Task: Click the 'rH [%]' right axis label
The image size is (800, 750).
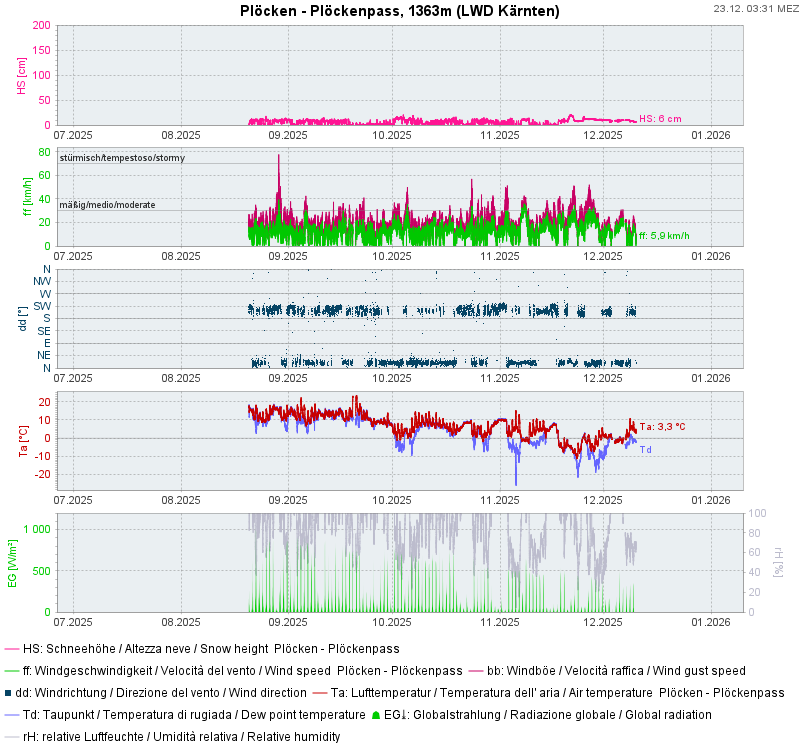Action: (x=779, y=562)
